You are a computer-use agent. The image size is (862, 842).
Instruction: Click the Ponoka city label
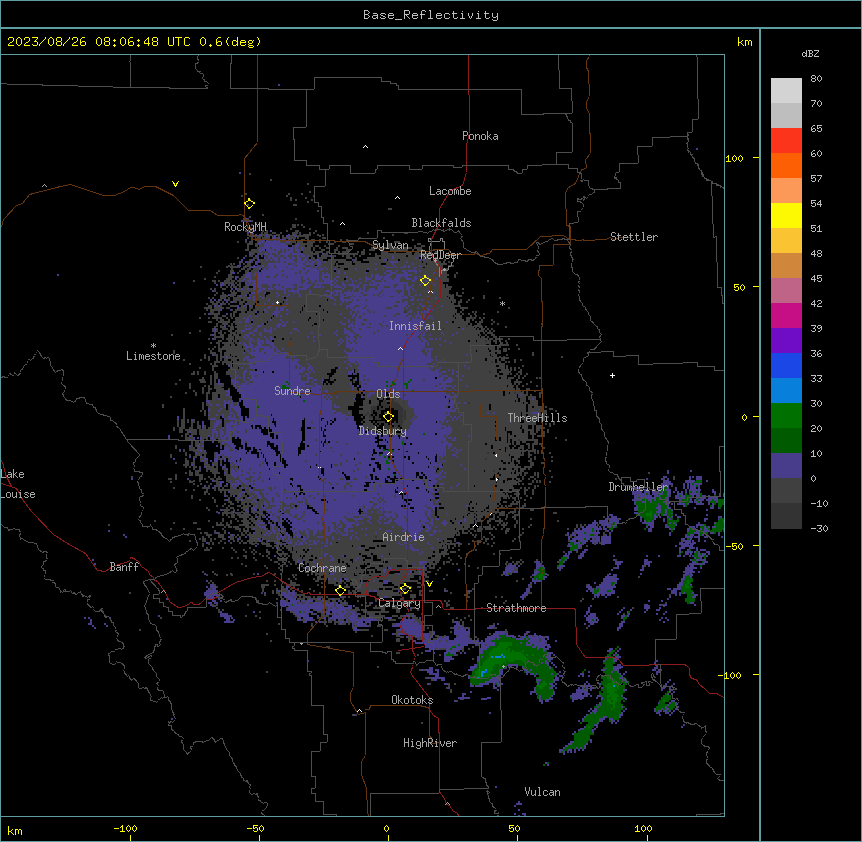480,136
